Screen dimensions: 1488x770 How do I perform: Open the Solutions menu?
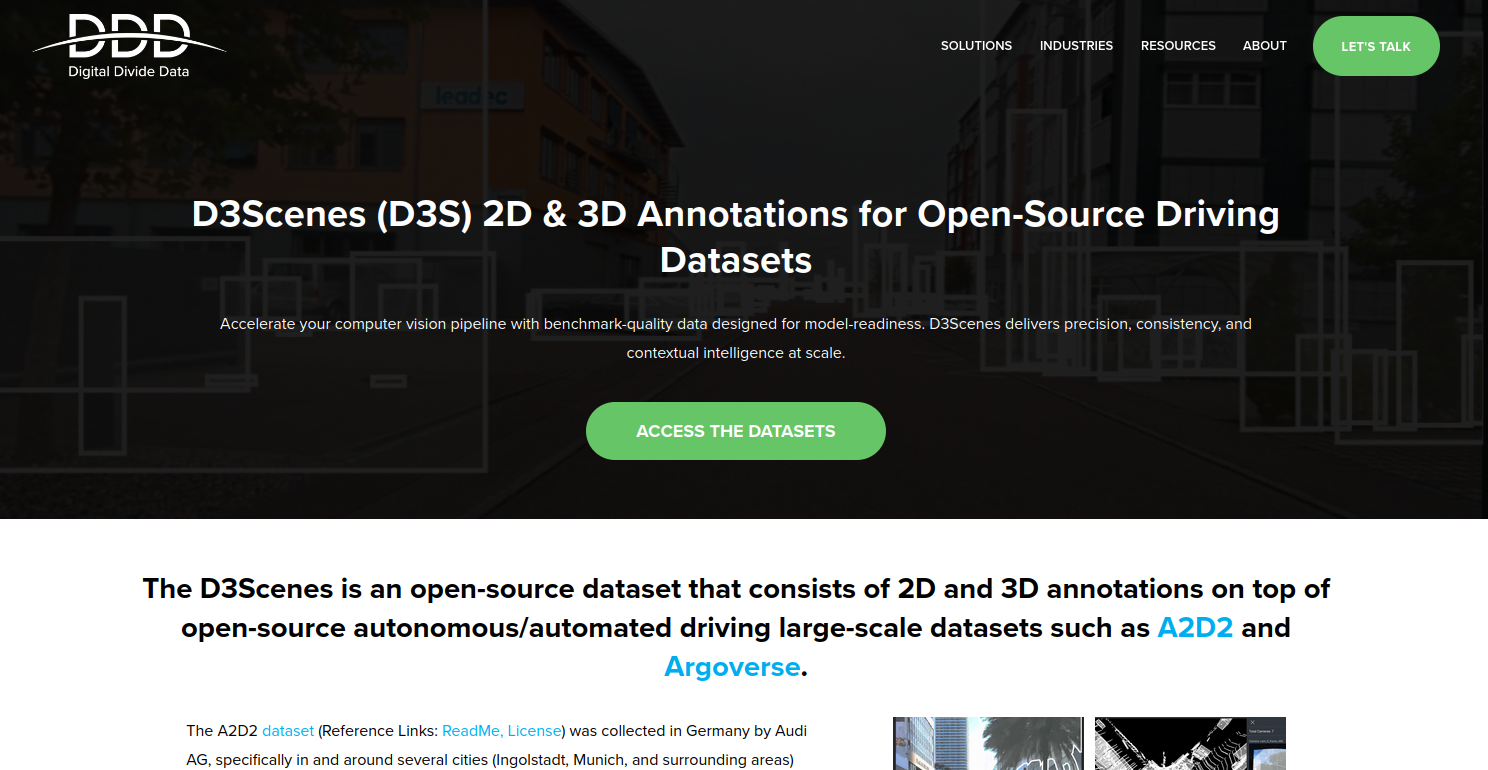976,46
